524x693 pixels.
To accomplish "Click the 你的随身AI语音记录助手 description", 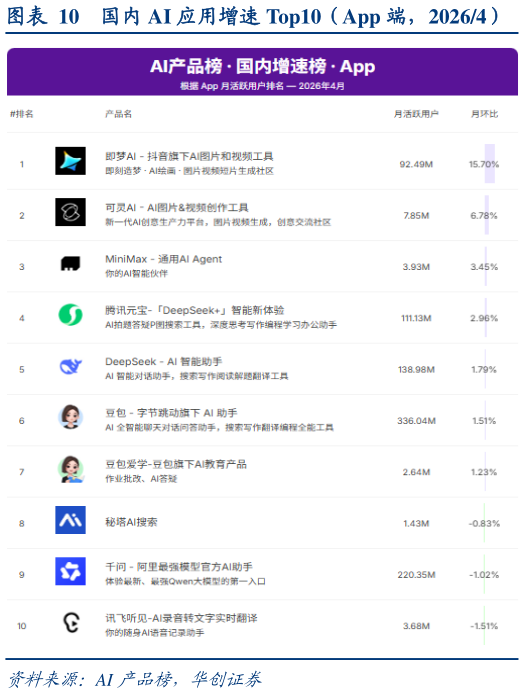I will click(155, 633).
